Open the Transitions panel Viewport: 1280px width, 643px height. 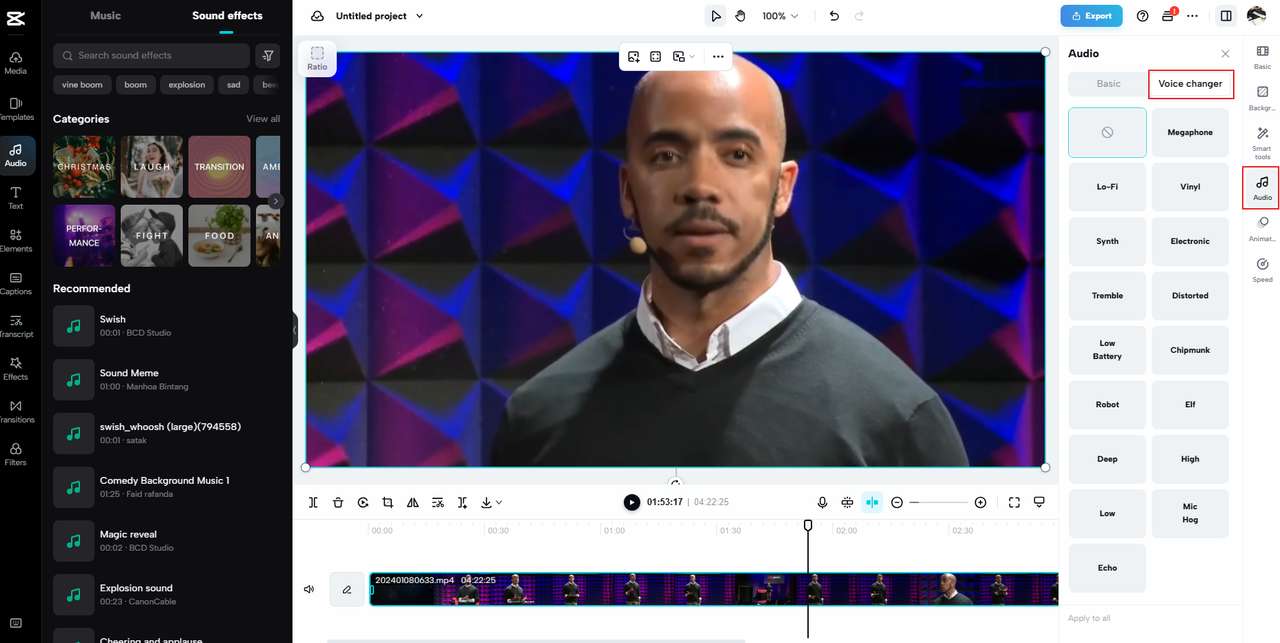pos(16,412)
